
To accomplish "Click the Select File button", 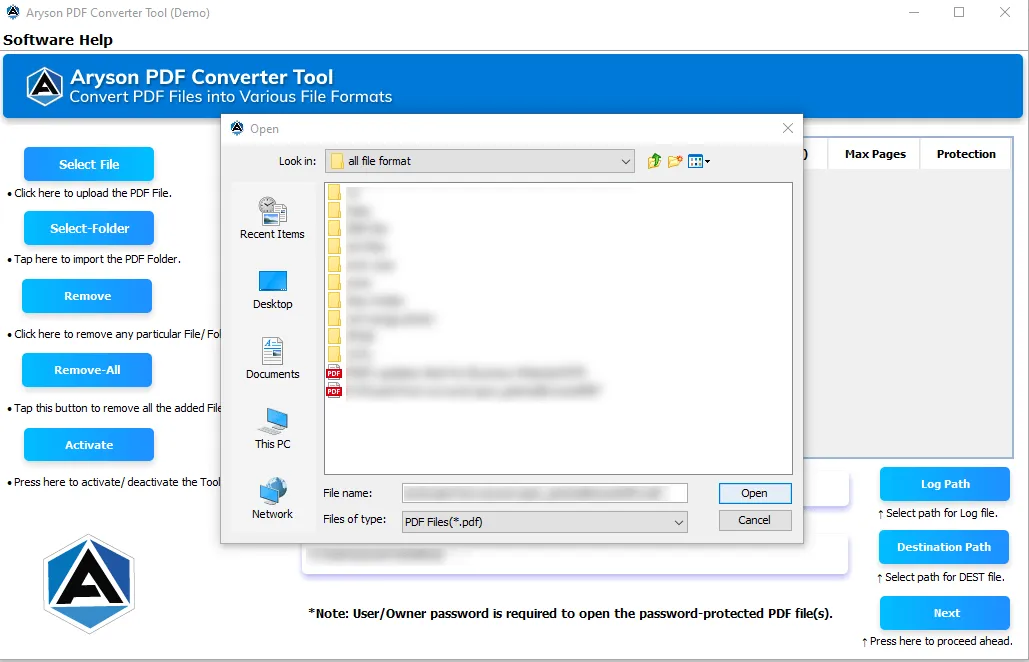I will pos(89,164).
